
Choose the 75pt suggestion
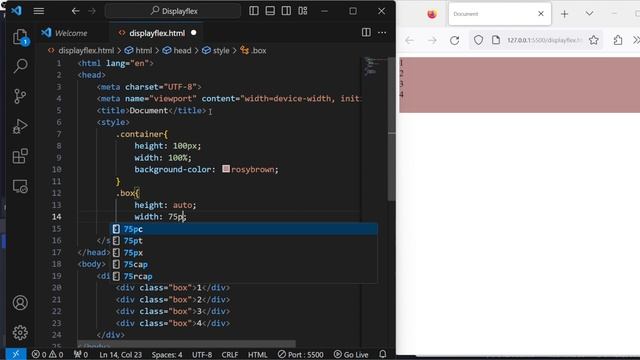[x=244, y=241]
